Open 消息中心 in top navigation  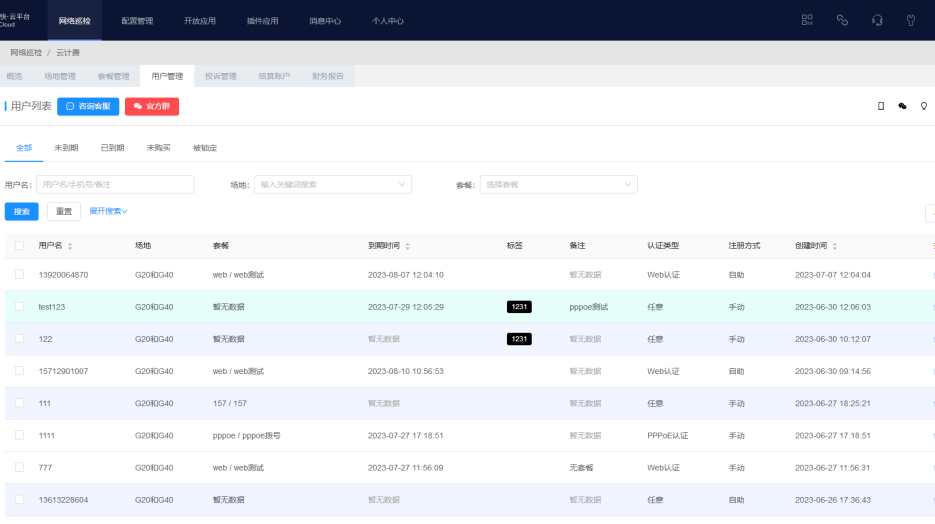tap(325, 21)
